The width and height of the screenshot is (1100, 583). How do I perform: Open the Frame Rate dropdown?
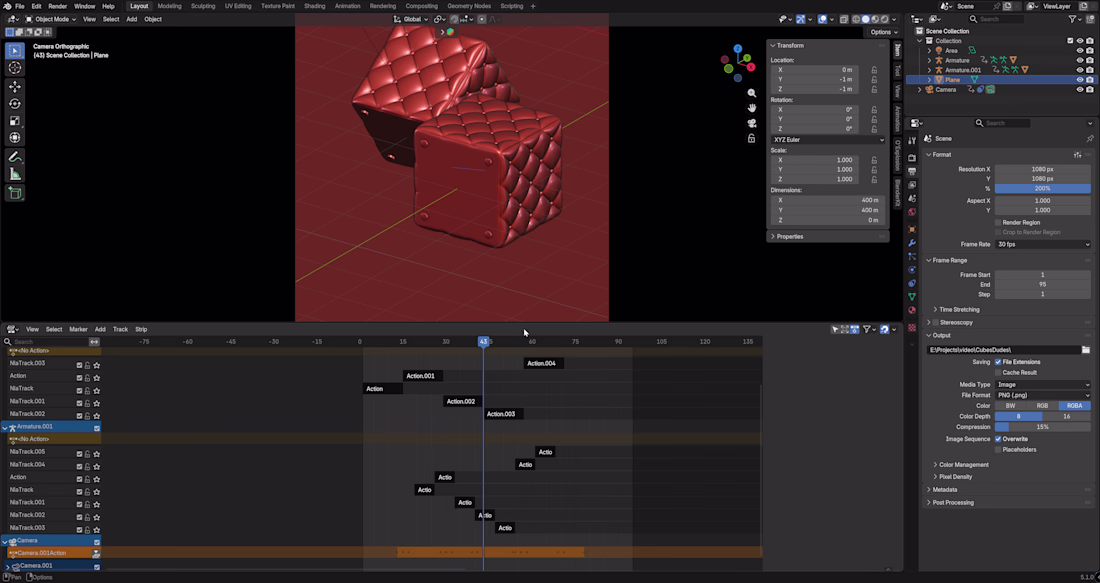click(1042, 244)
